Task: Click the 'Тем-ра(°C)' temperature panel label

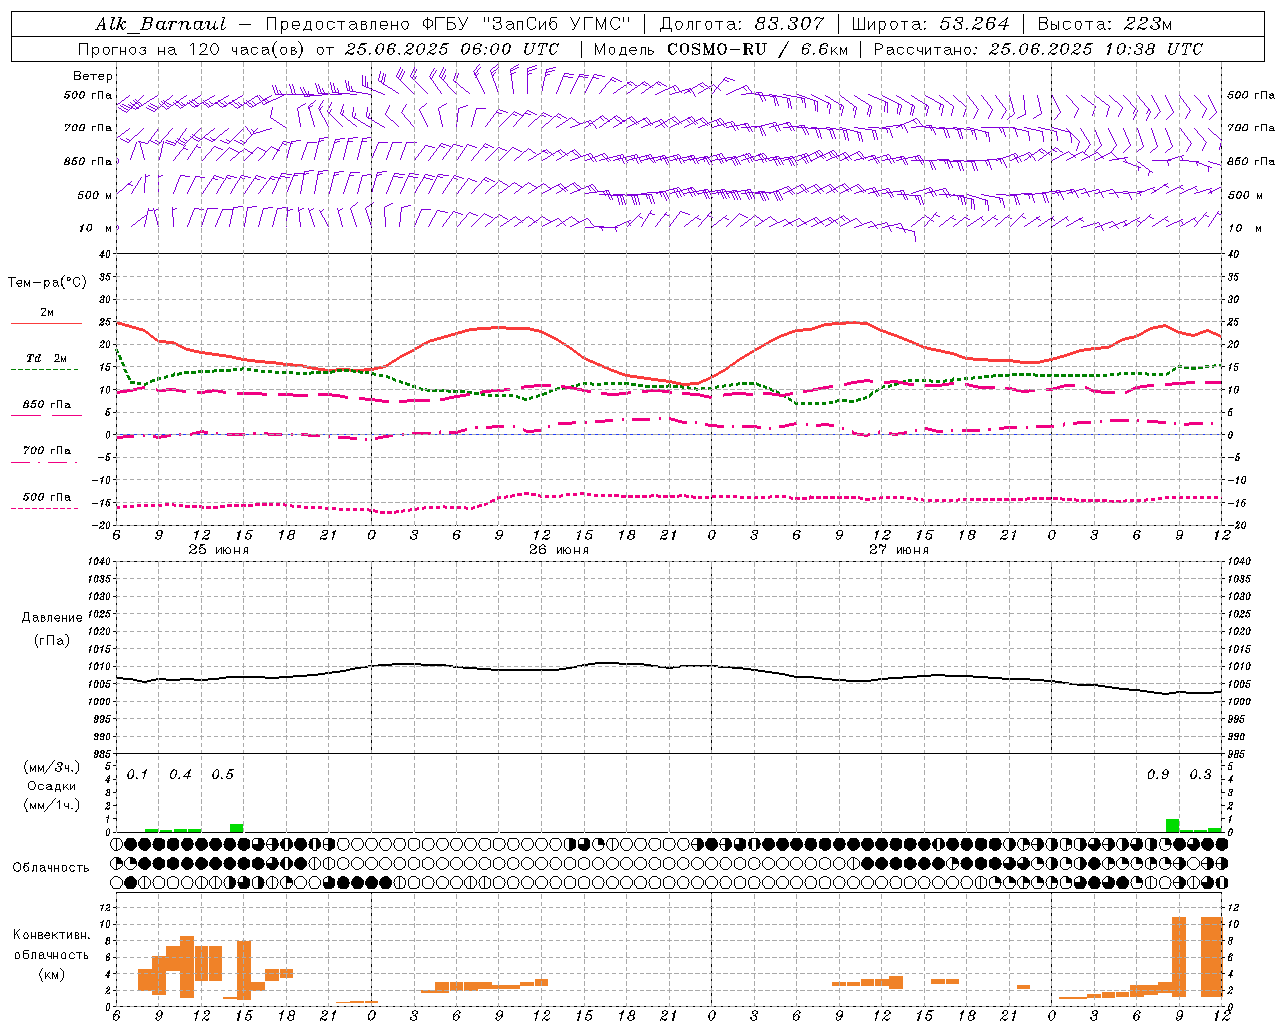Action: pos(47,283)
